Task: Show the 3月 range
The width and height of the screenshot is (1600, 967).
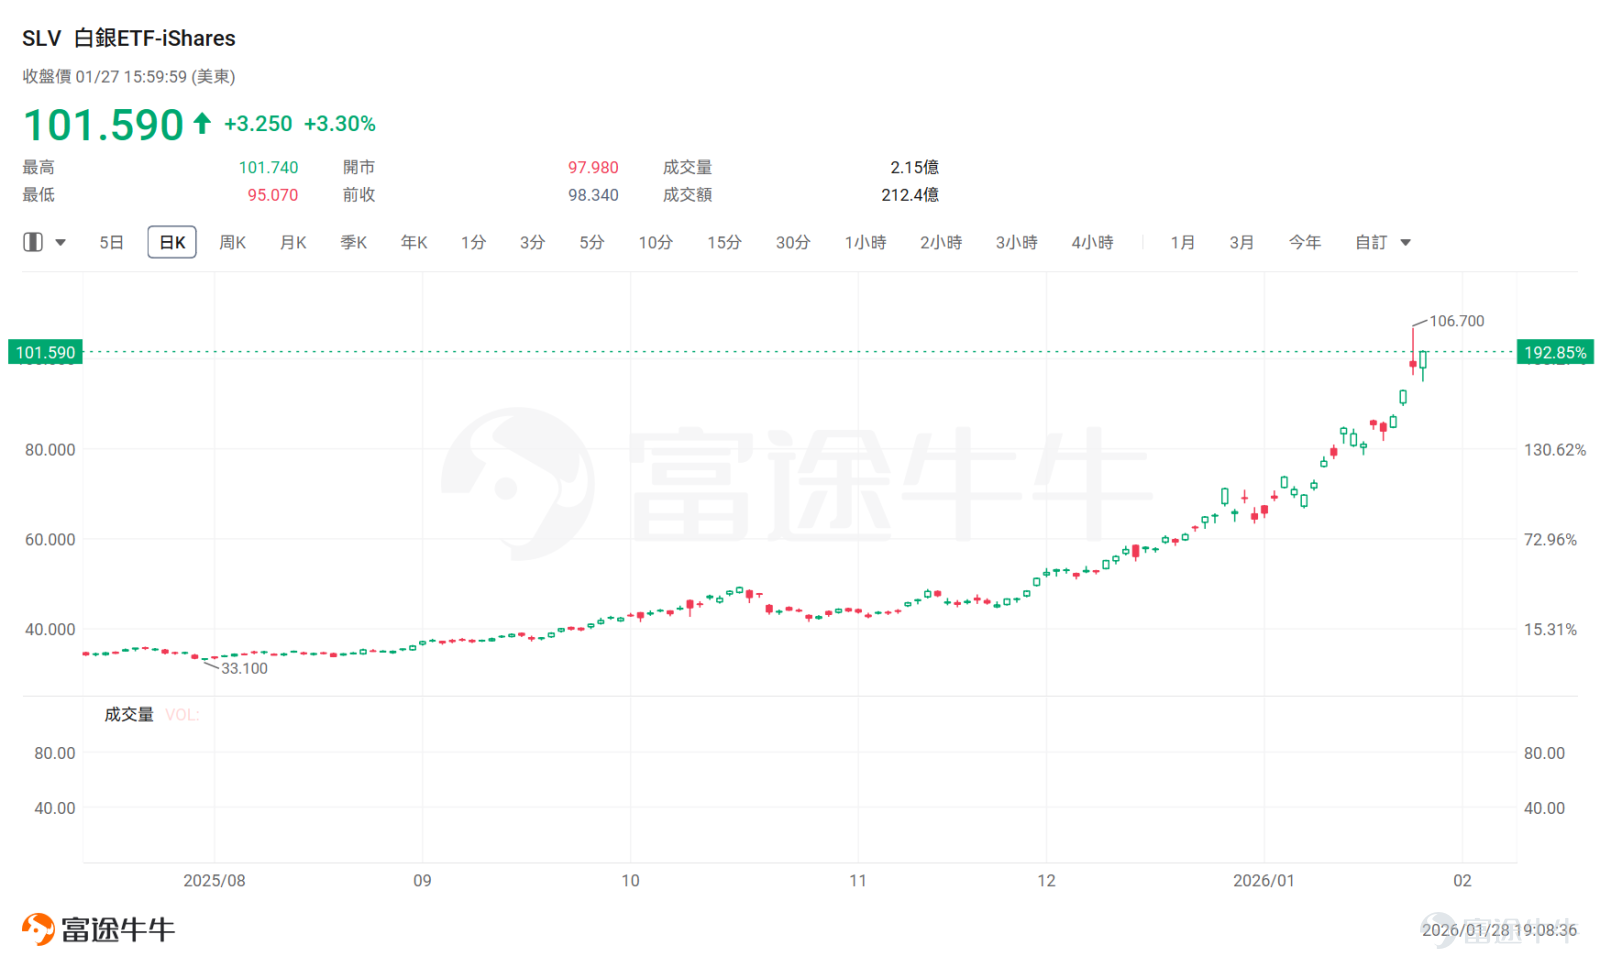Action: point(1241,242)
